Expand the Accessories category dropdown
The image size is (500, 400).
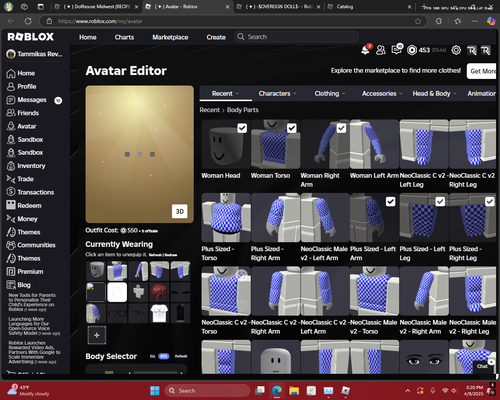coord(382,94)
